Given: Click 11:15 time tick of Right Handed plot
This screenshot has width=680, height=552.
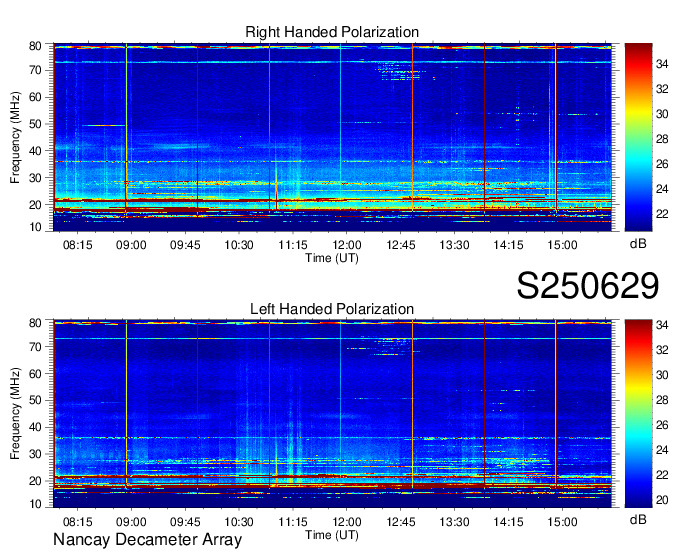Looking at the screenshot, I should 293,245.
